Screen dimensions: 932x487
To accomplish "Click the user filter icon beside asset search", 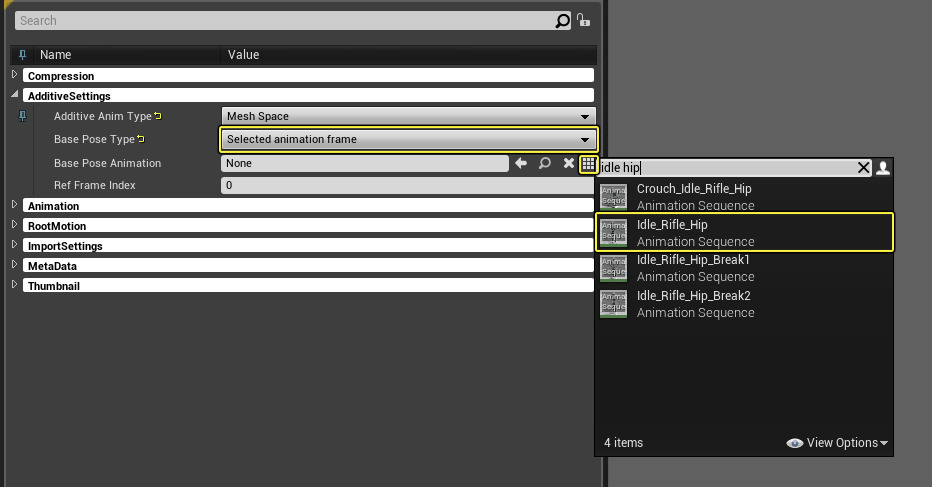I will [x=883, y=168].
